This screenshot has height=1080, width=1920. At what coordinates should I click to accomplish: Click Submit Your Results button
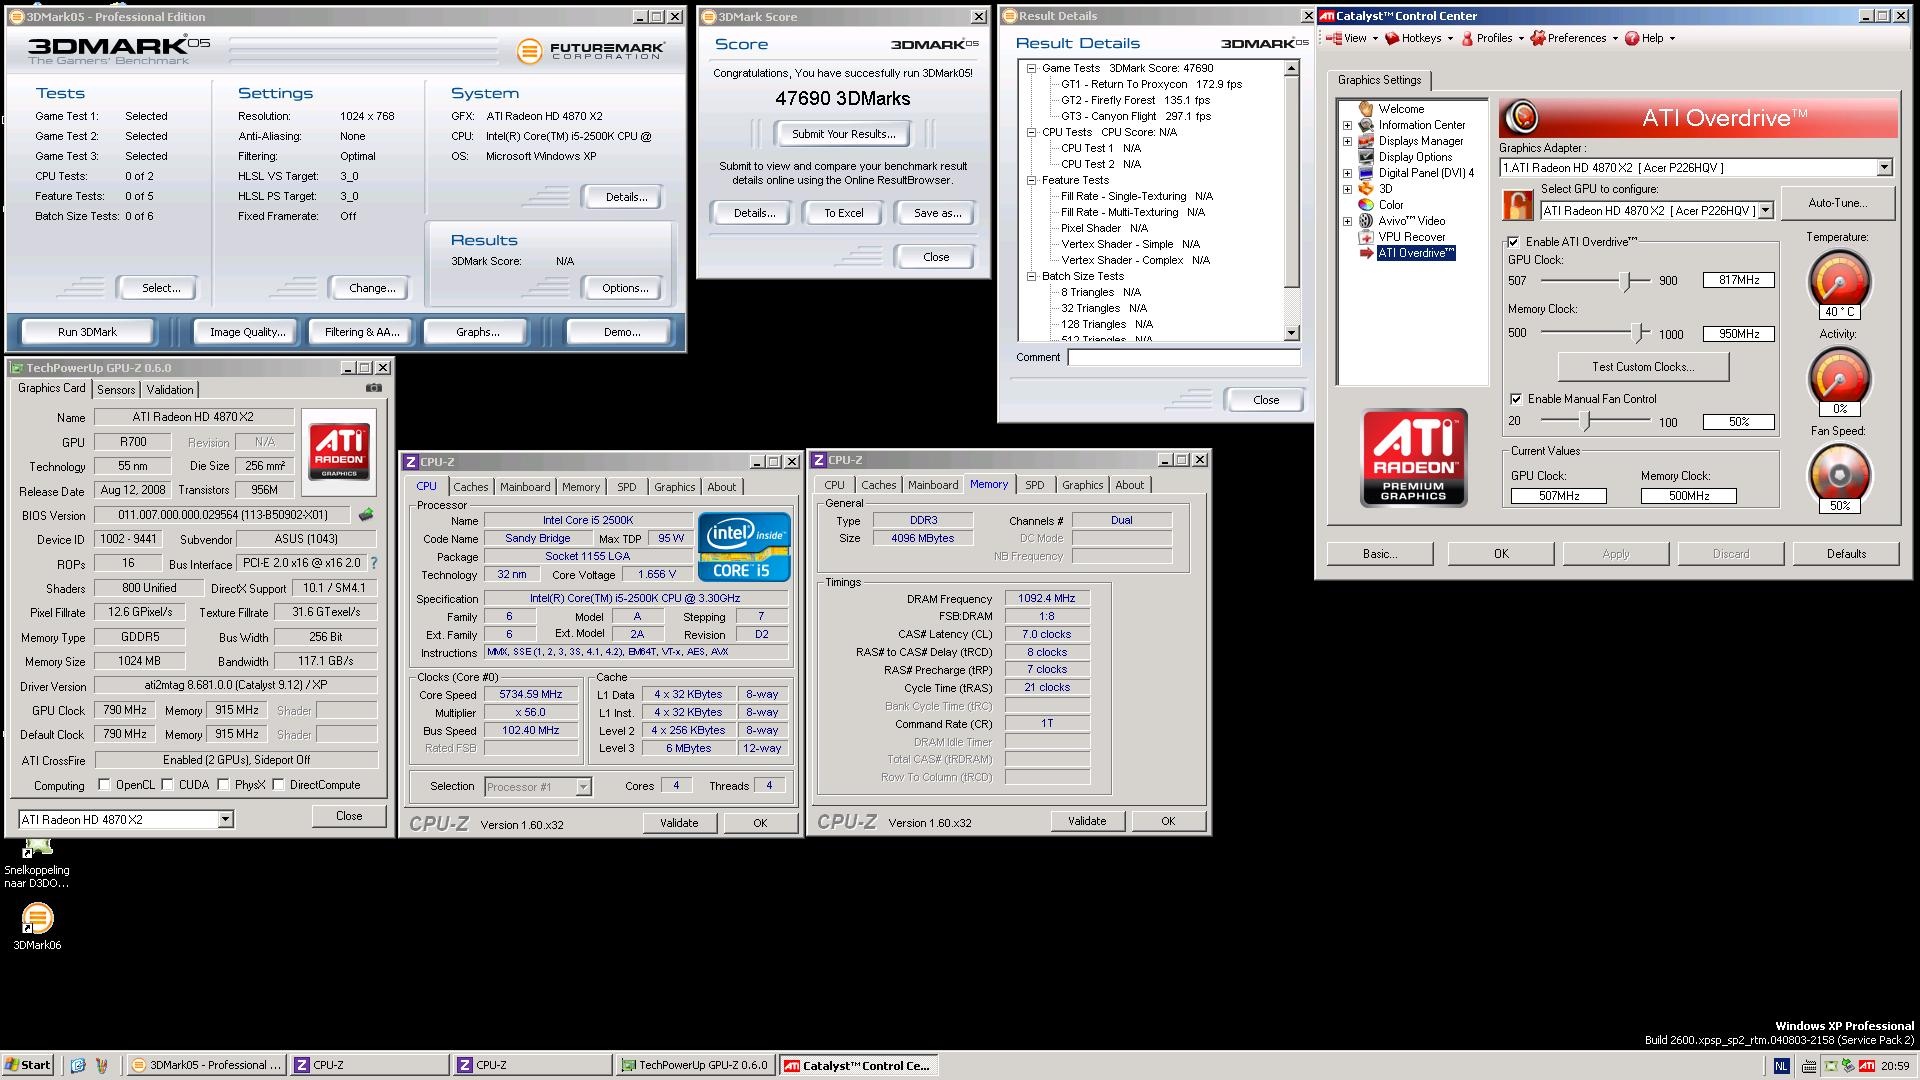[x=843, y=134]
